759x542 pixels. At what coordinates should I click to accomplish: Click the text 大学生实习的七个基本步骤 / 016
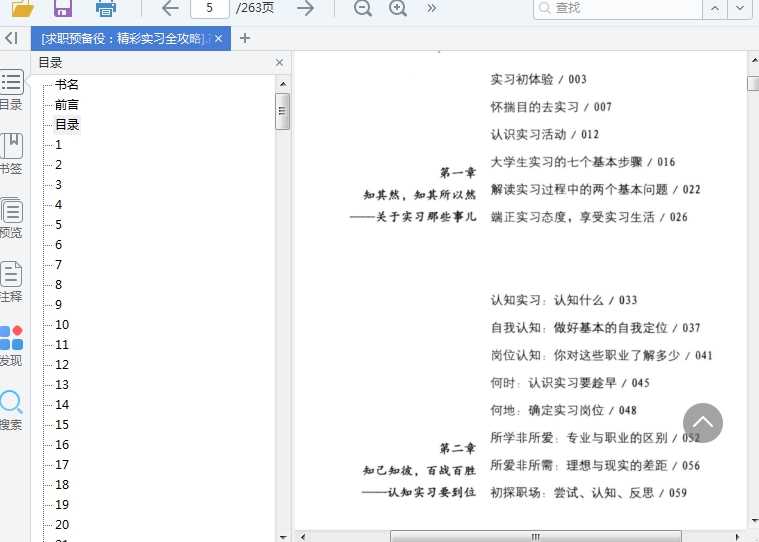583,162
